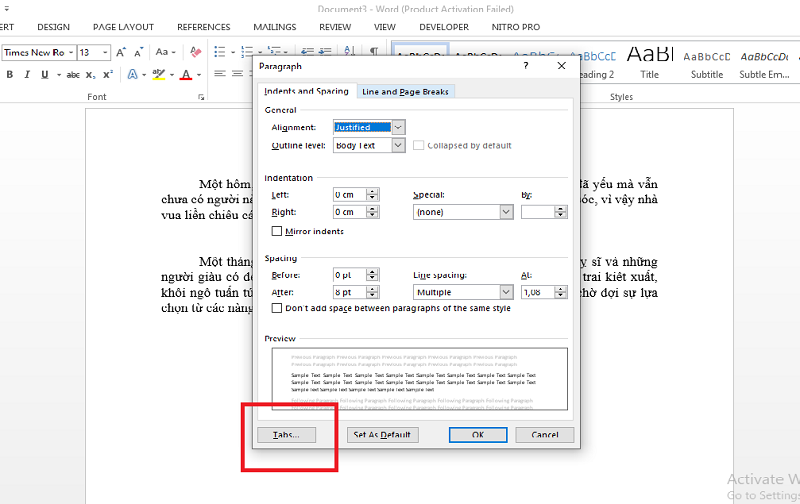The width and height of the screenshot is (800, 504).
Task: Open NITRO PRO ribbon tab
Action: coord(515,27)
